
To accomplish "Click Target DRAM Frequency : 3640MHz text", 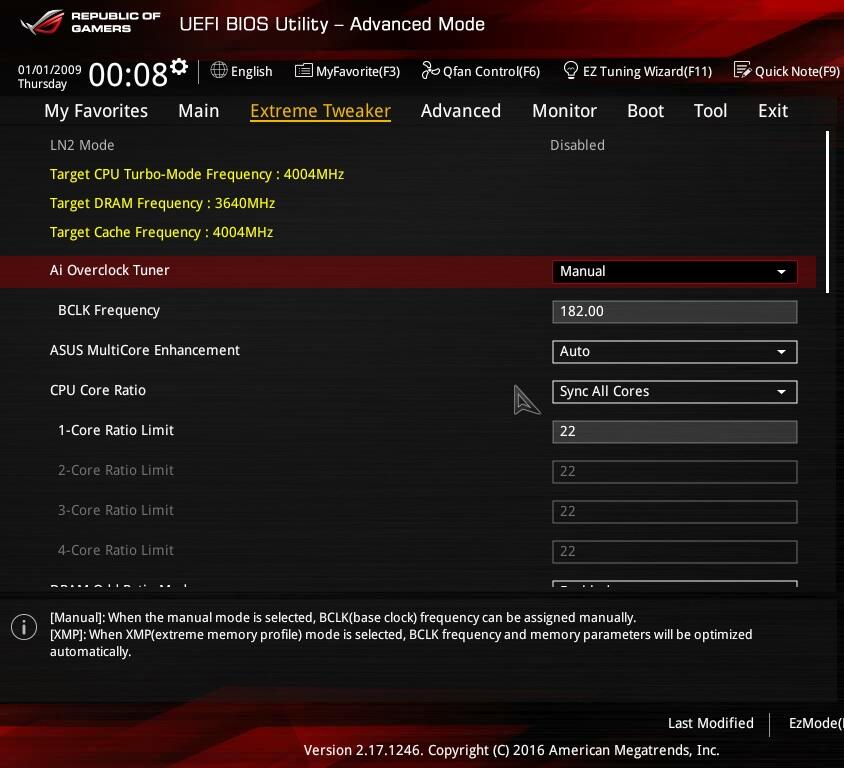I will [x=162, y=203].
